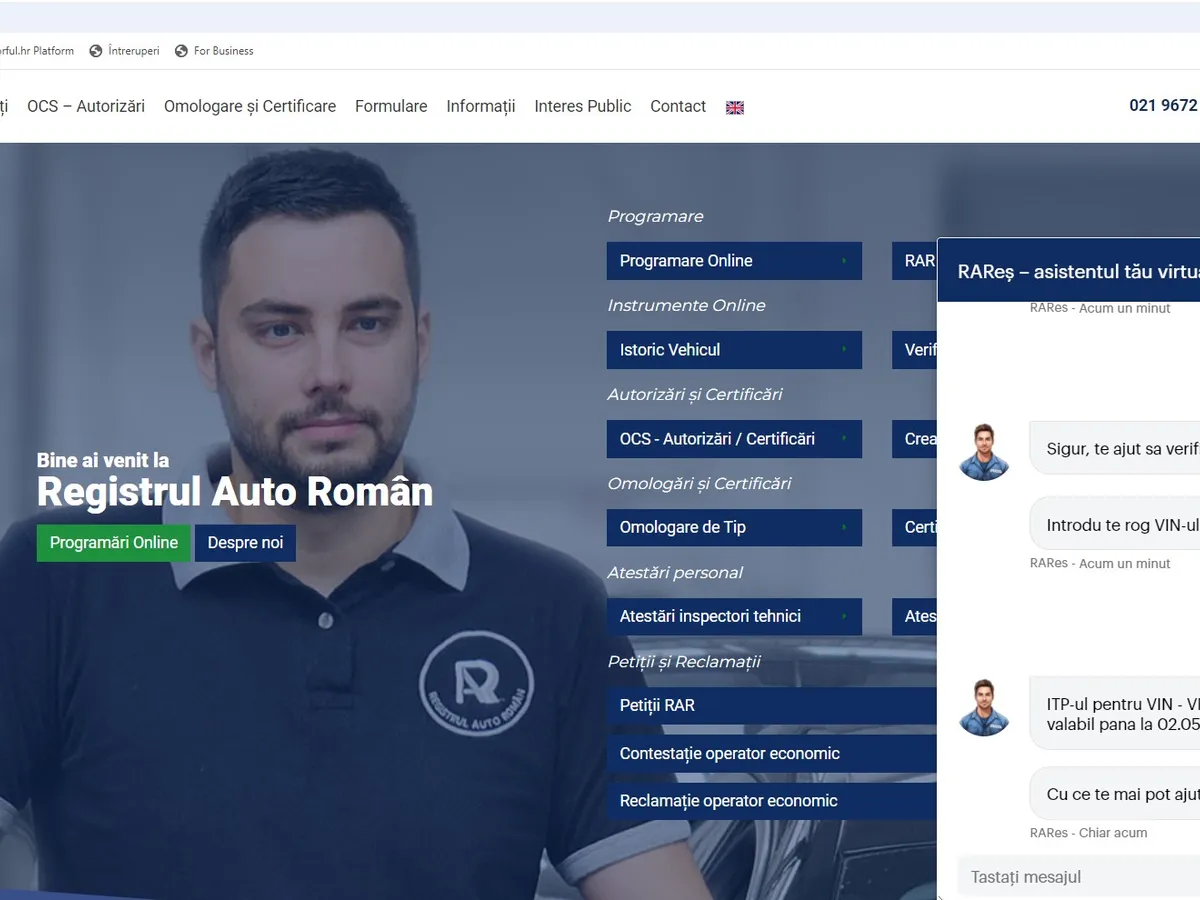Go to the Contact page
Viewport: 1200px width, 900px height.
point(678,106)
